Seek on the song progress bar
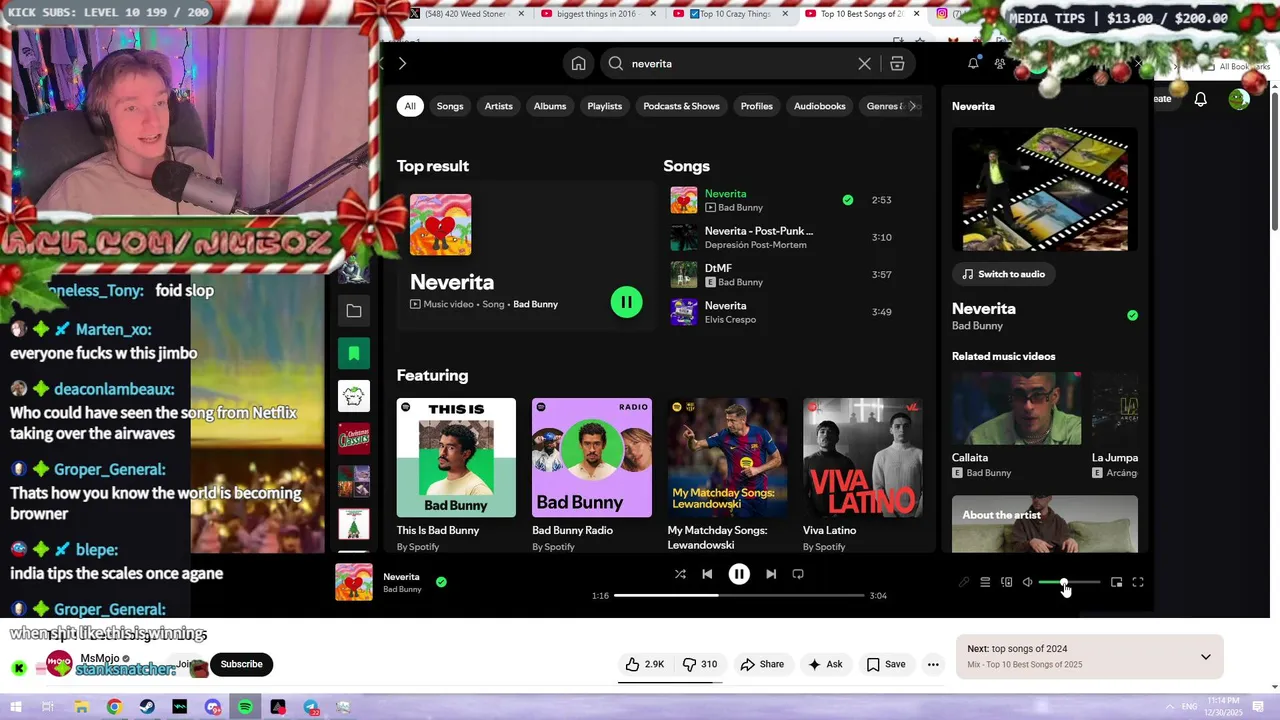Image resolution: width=1280 pixels, height=720 pixels. pos(739,595)
